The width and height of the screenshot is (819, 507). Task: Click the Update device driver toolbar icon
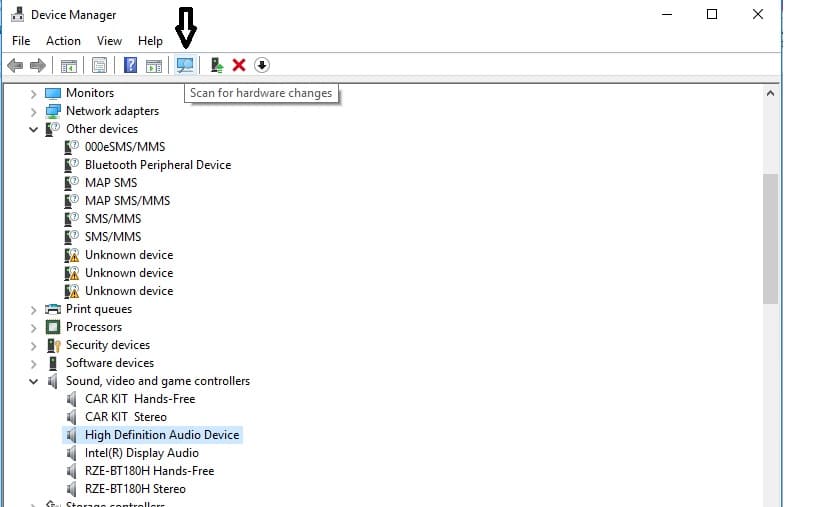[216, 65]
